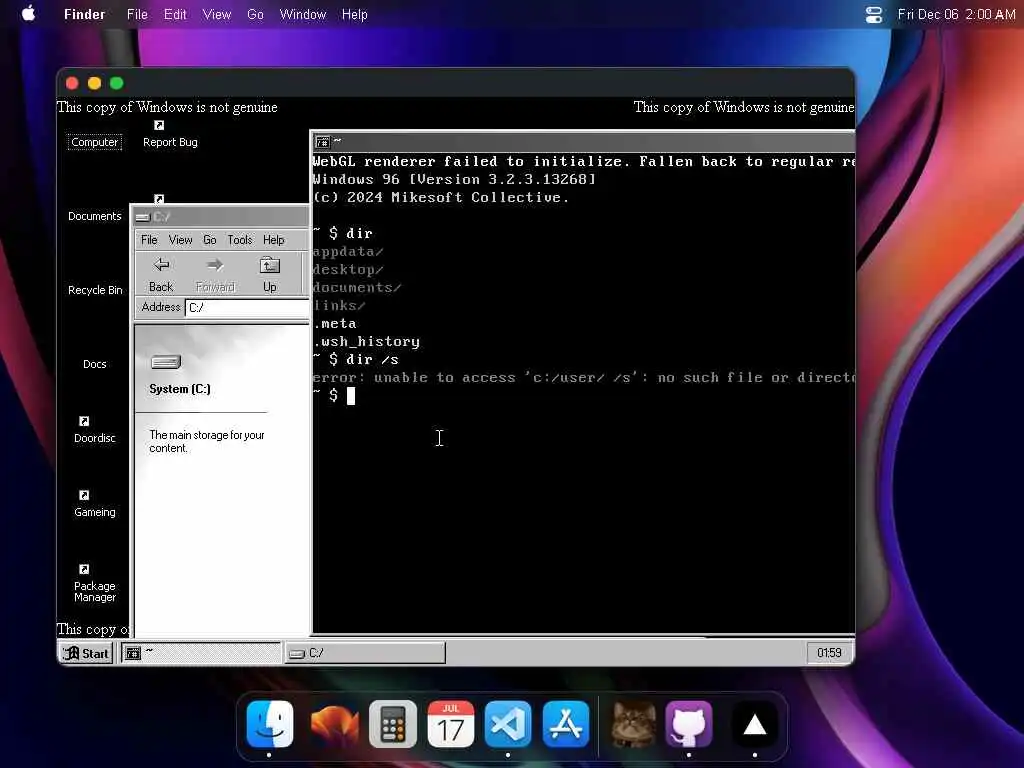Click the "Windows 96 [Version 3.2.3.13268]" line
1024x768 pixels.
pos(455,179)
